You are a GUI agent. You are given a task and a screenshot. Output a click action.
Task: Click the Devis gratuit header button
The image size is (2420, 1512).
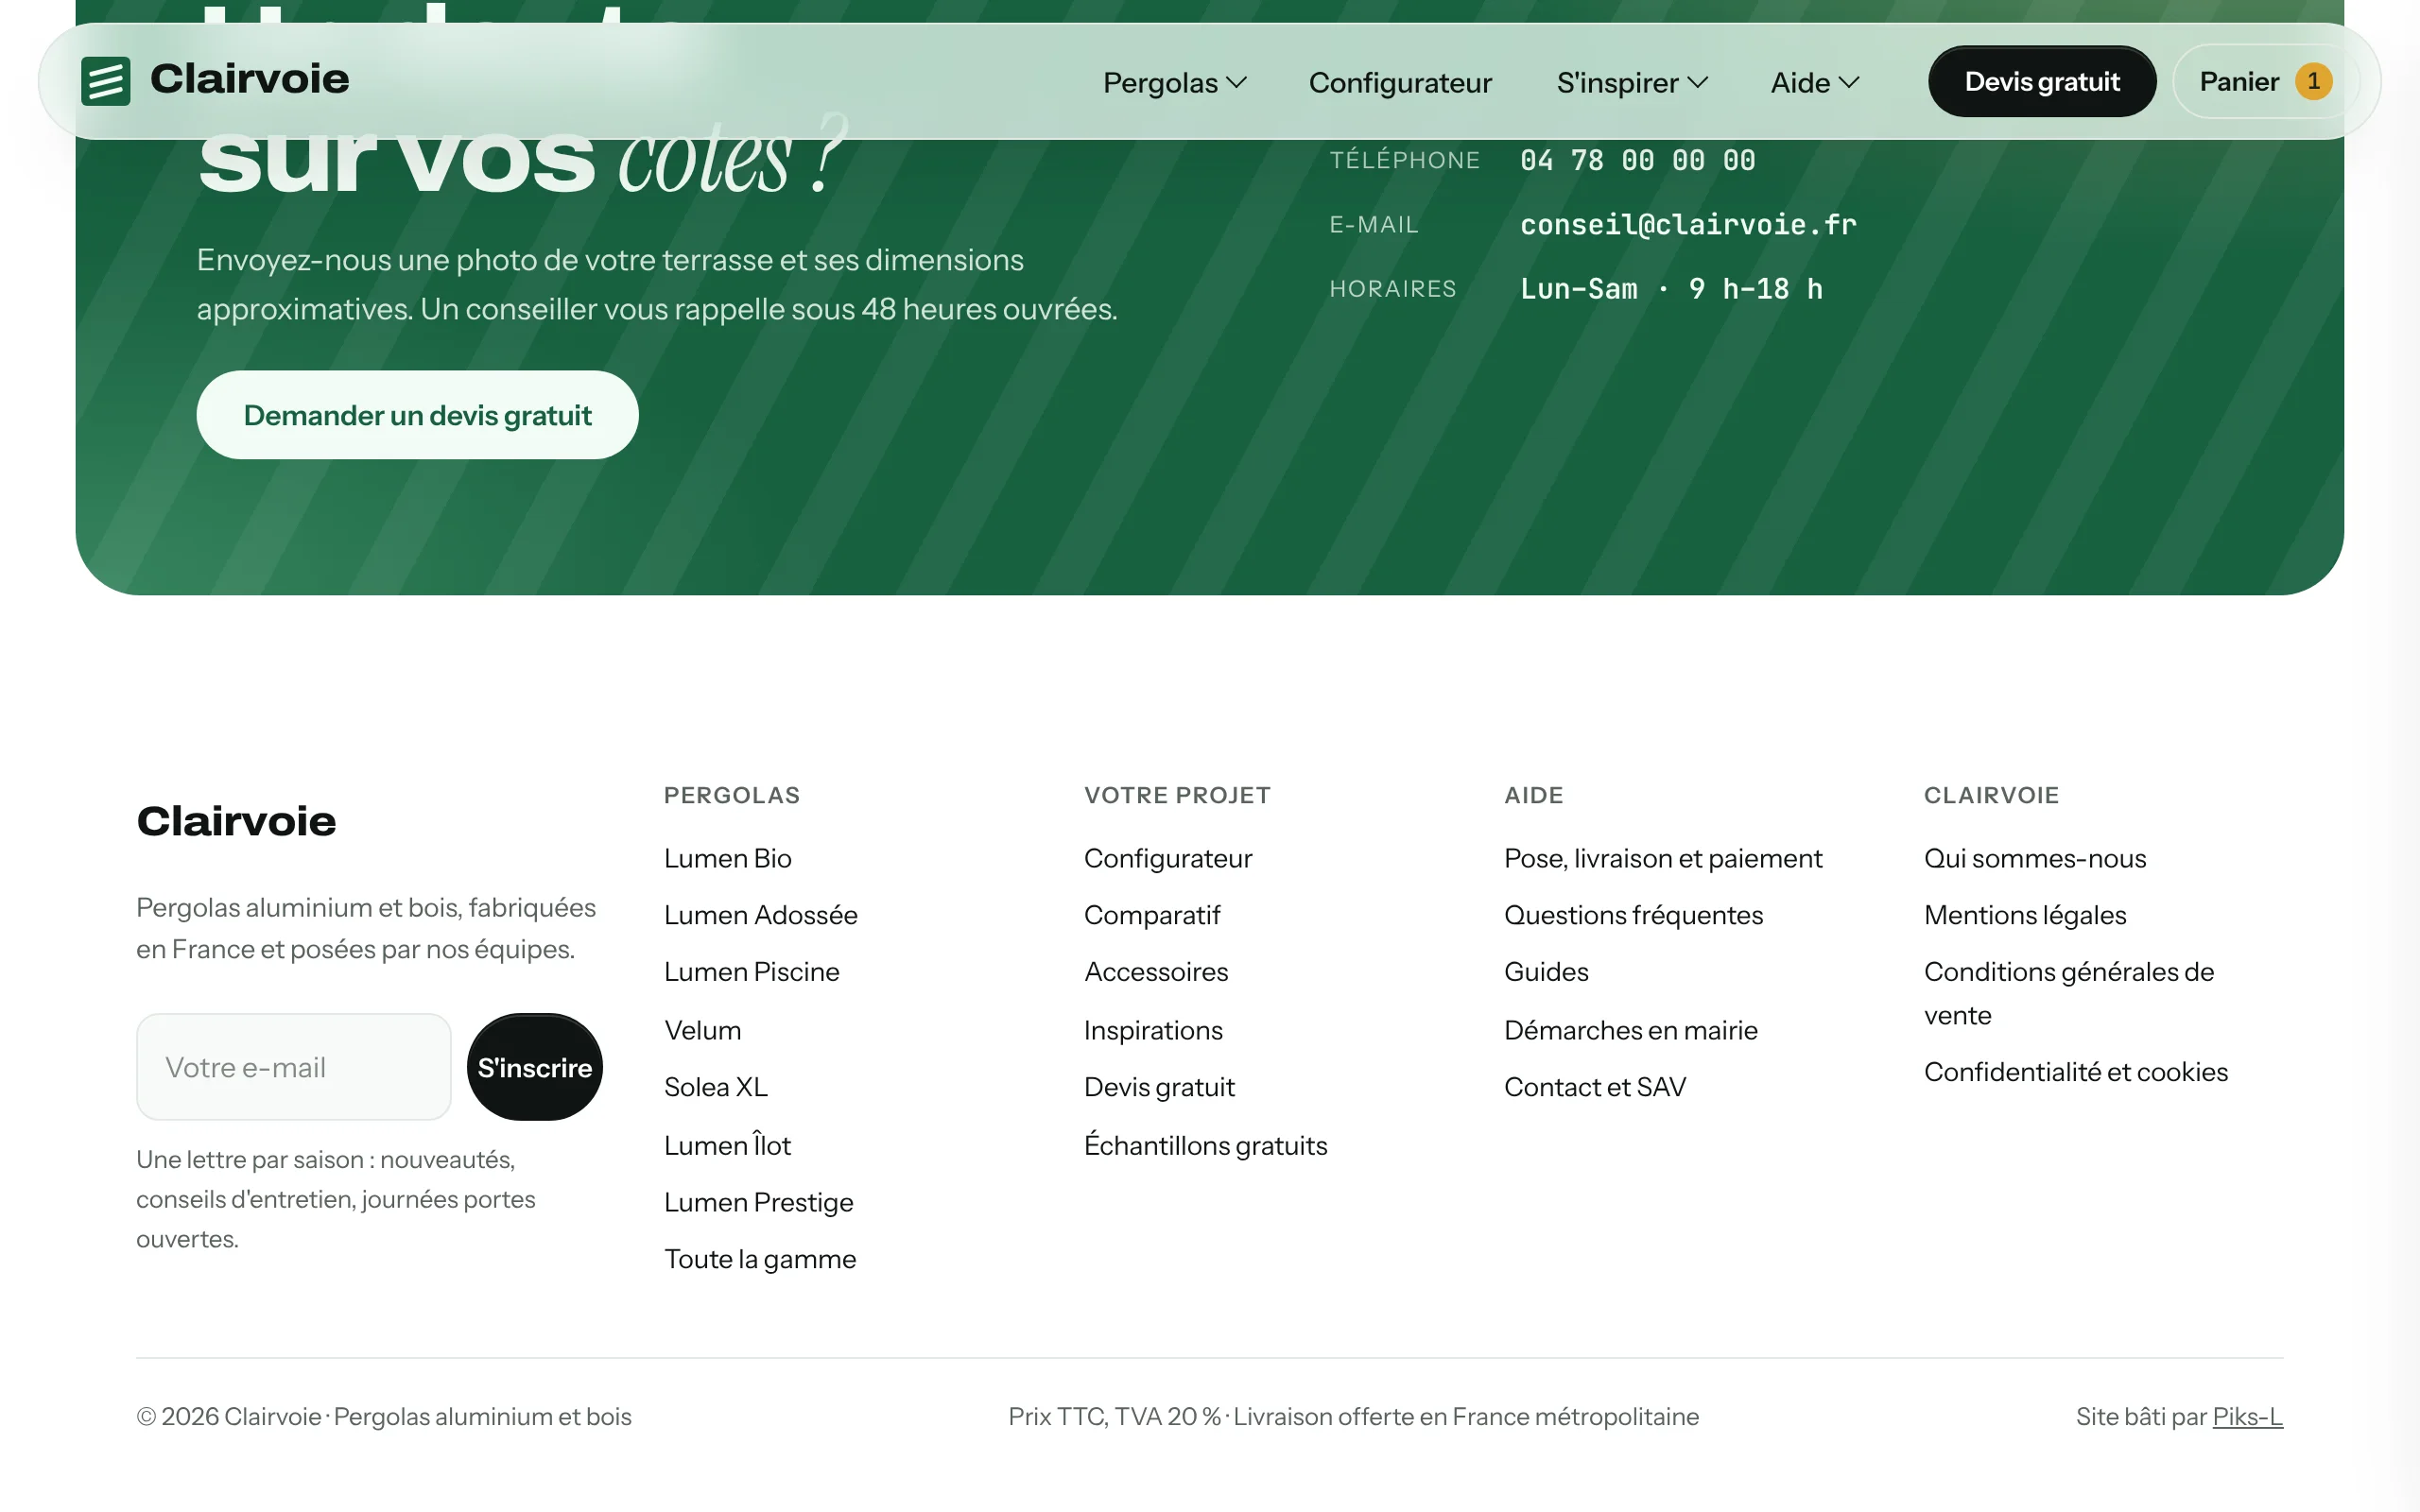(2042, 82)
